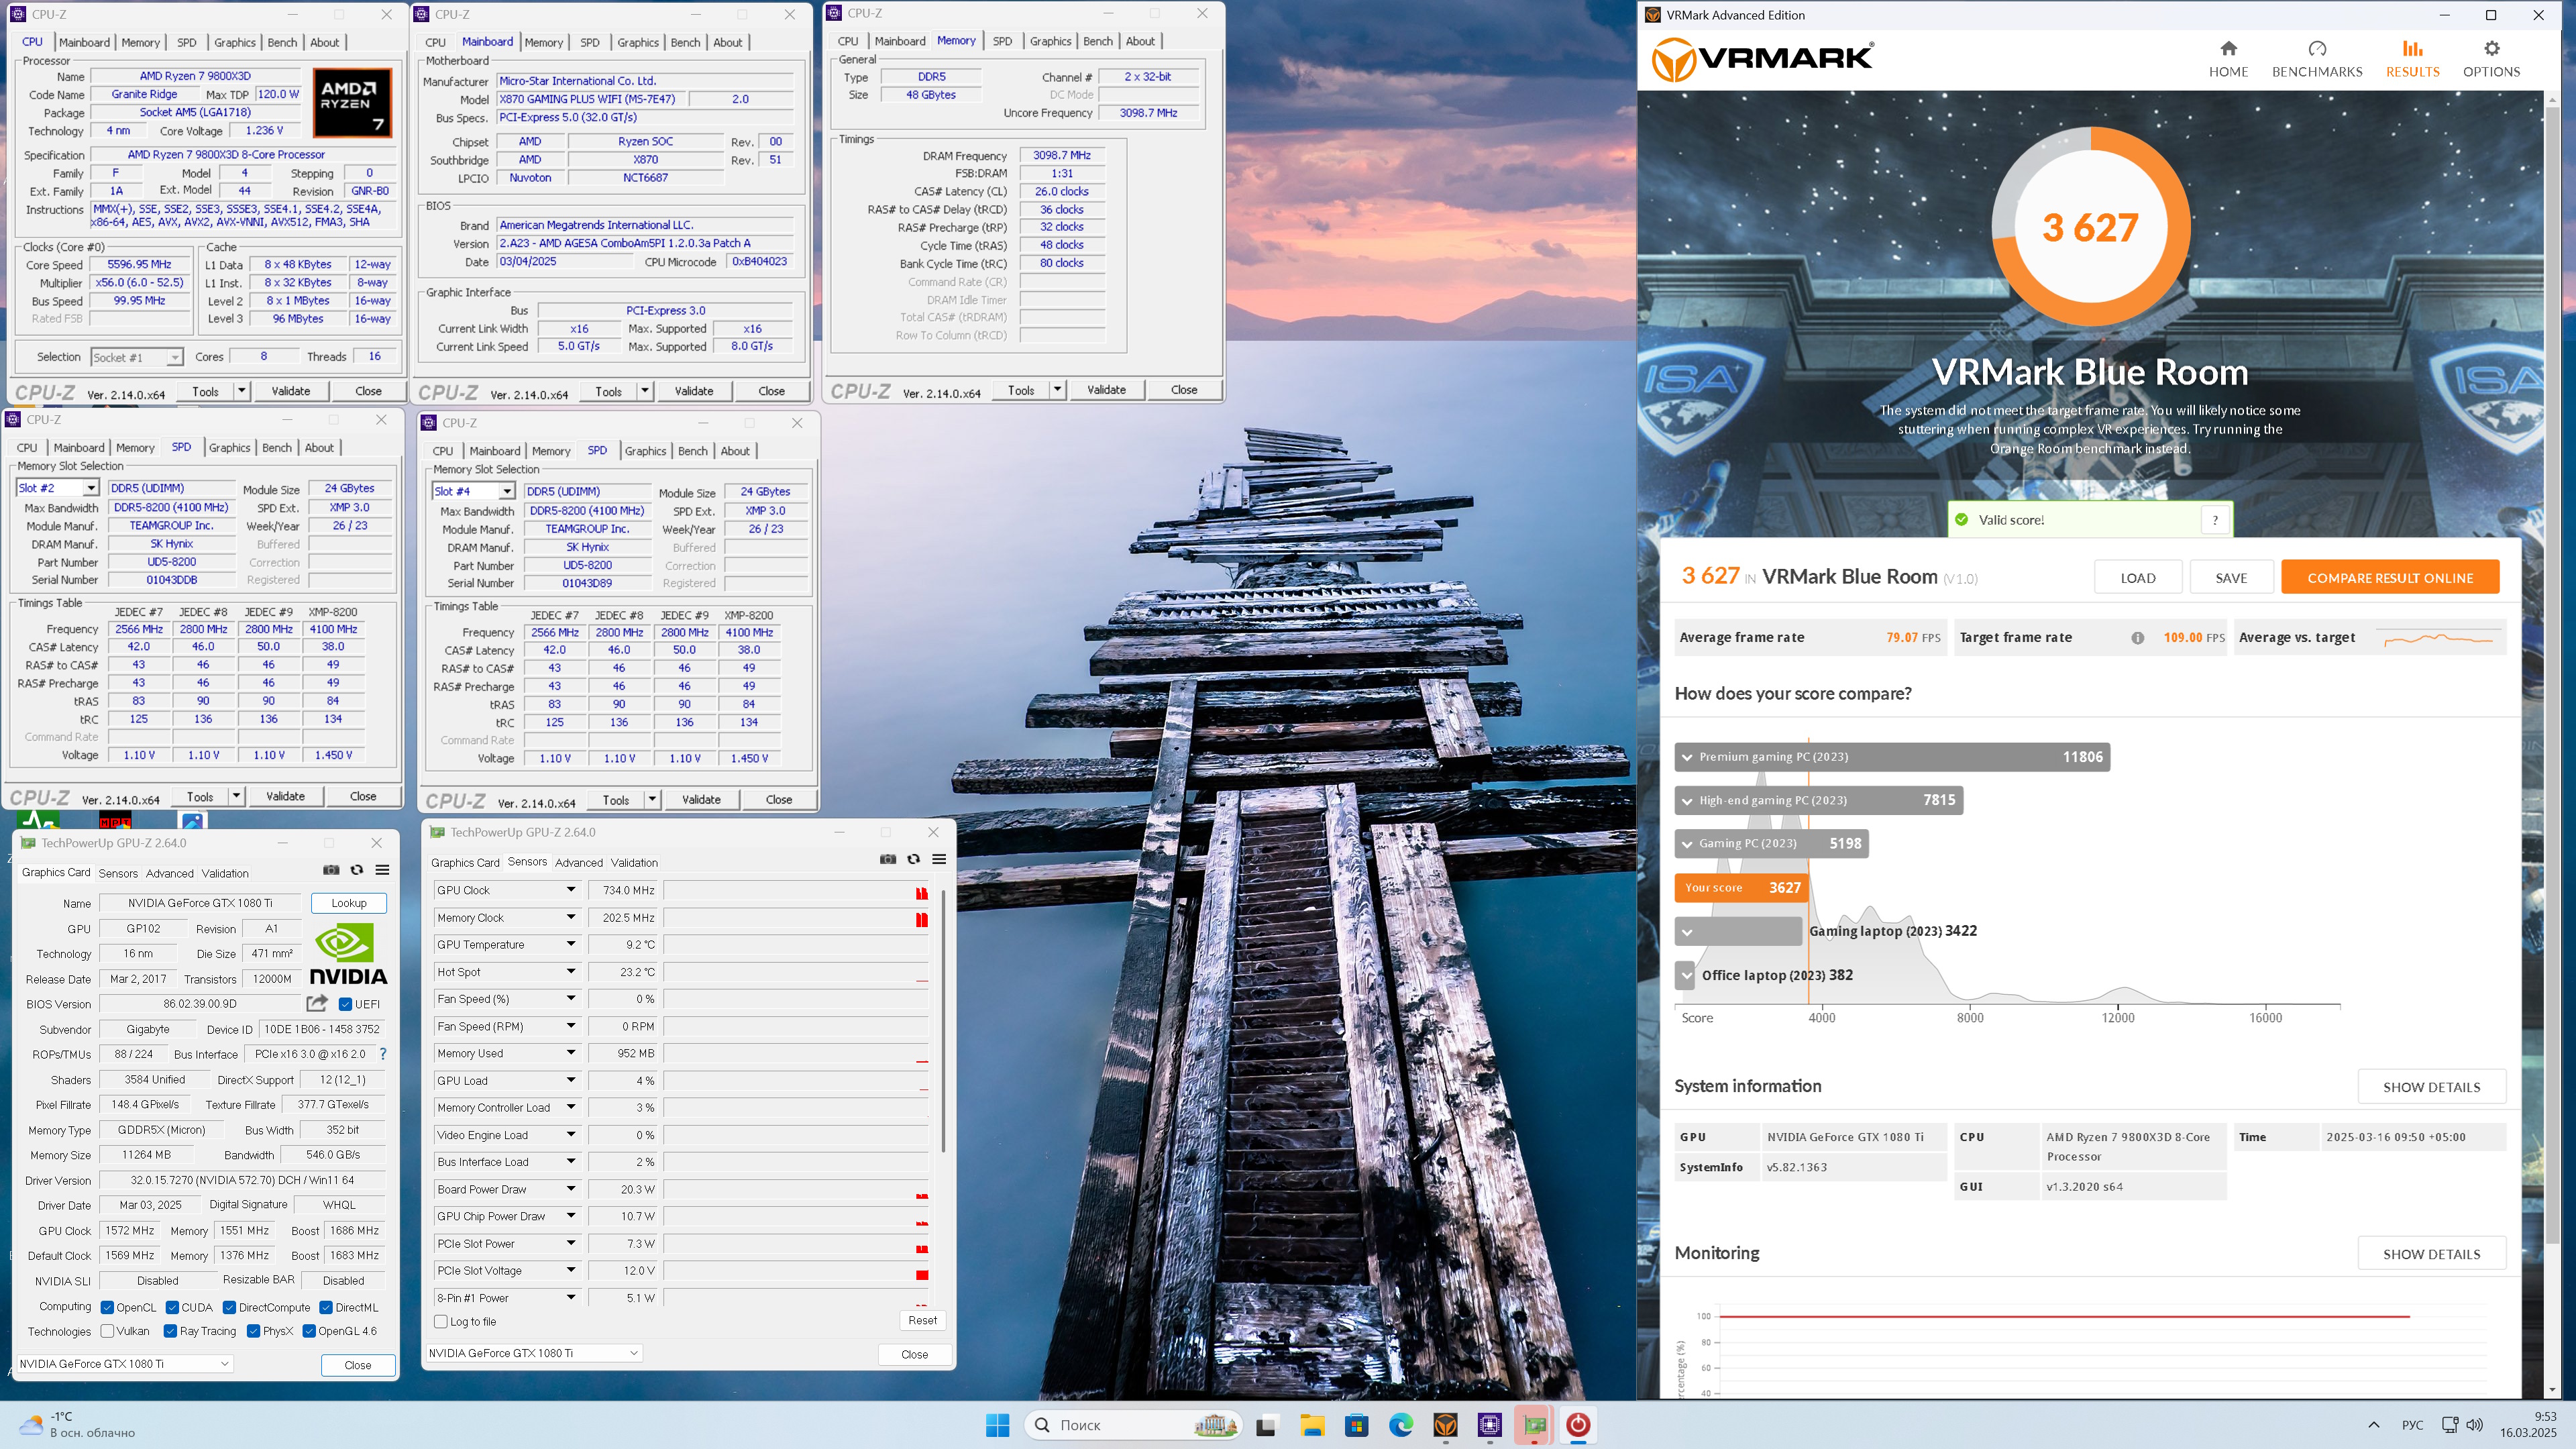Click the LOAD button in VRMark
The image size is (2576, 1449).
point(2138,577)
